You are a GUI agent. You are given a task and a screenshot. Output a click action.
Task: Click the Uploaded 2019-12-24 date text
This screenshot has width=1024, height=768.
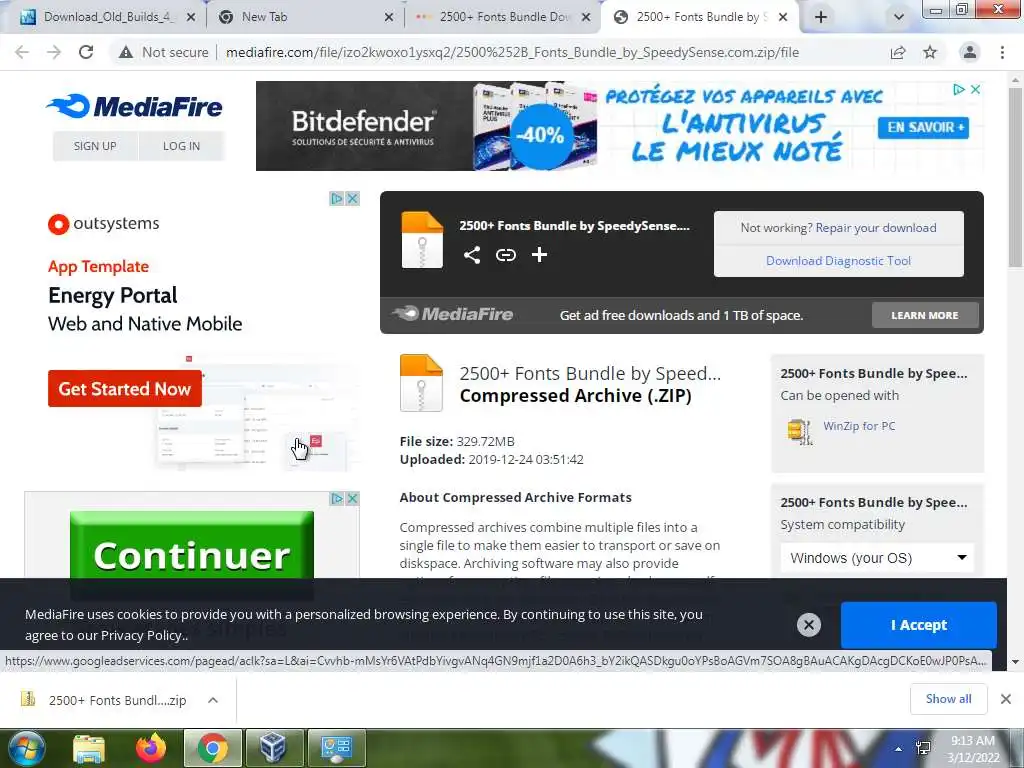(492, 460)
